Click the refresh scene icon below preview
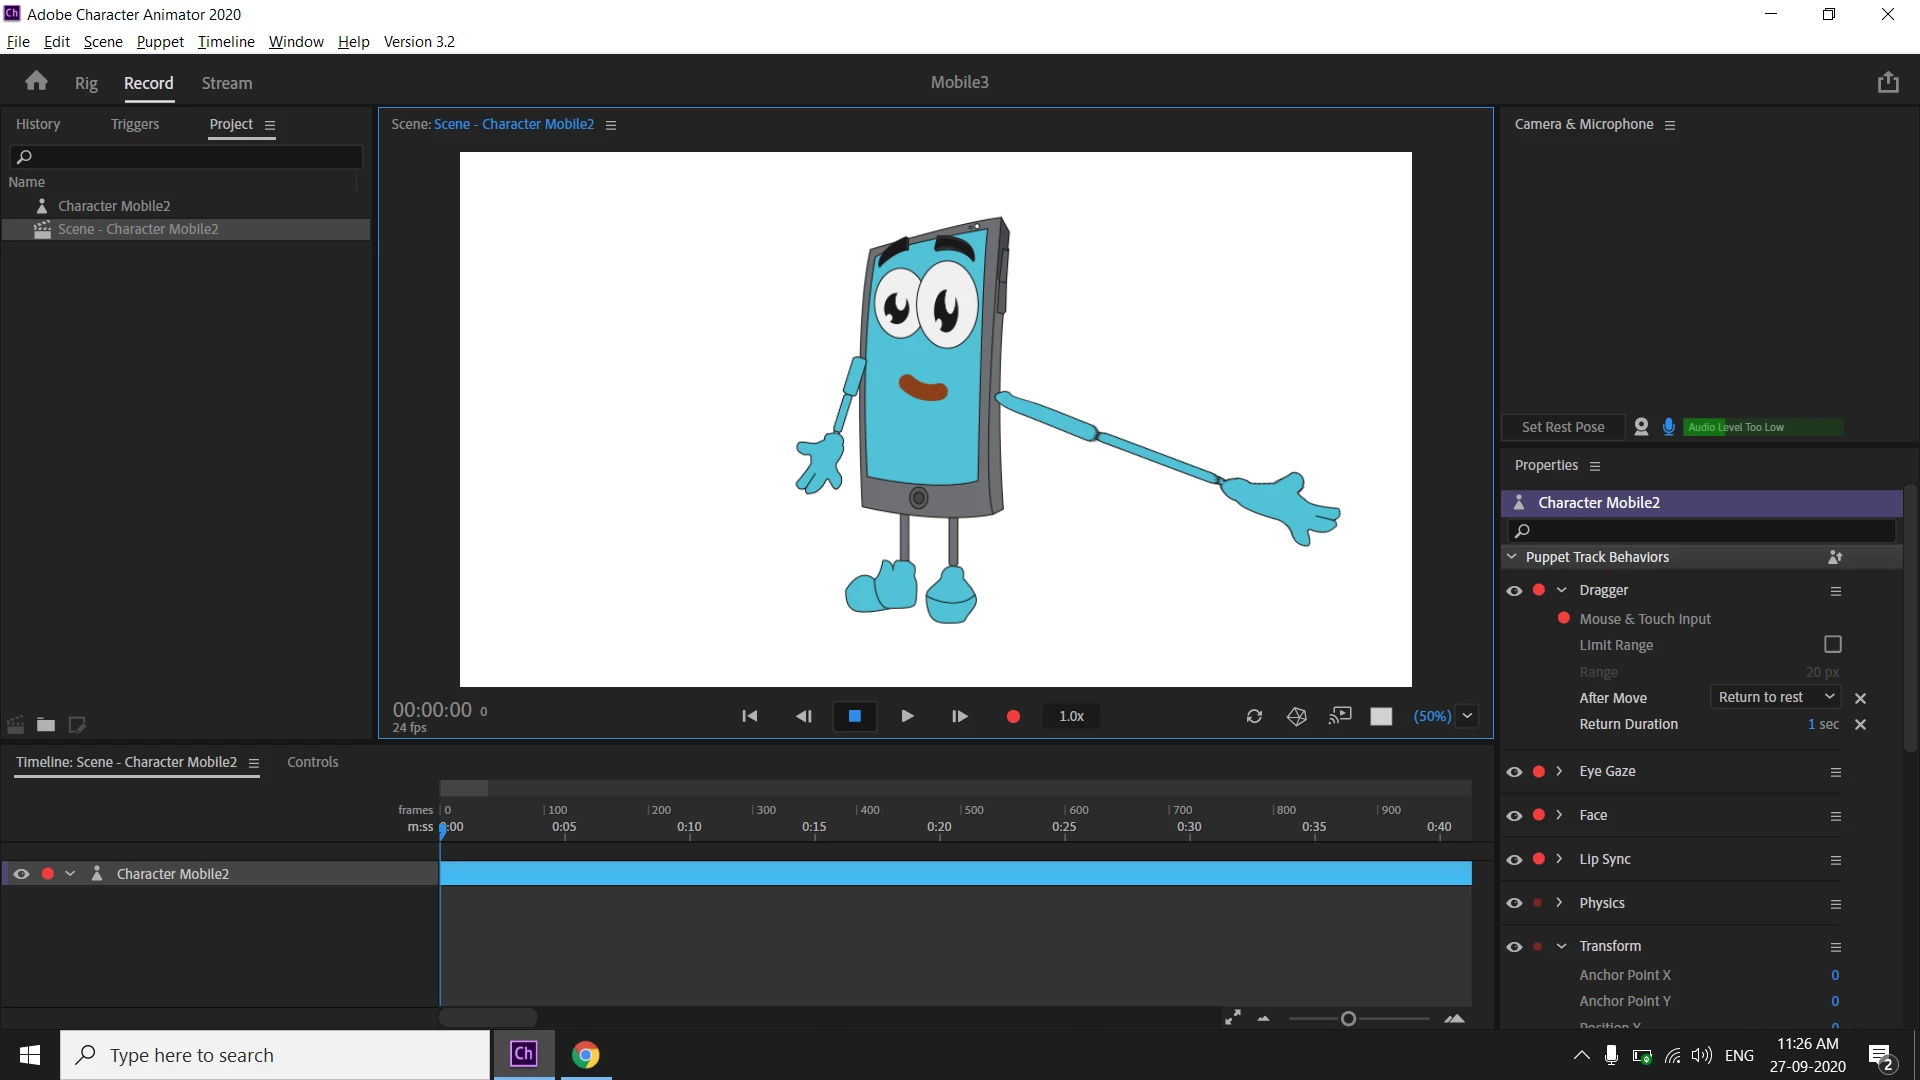Image resolution: width=1920 pixels, height=1080 pixels. (1254, 716)
